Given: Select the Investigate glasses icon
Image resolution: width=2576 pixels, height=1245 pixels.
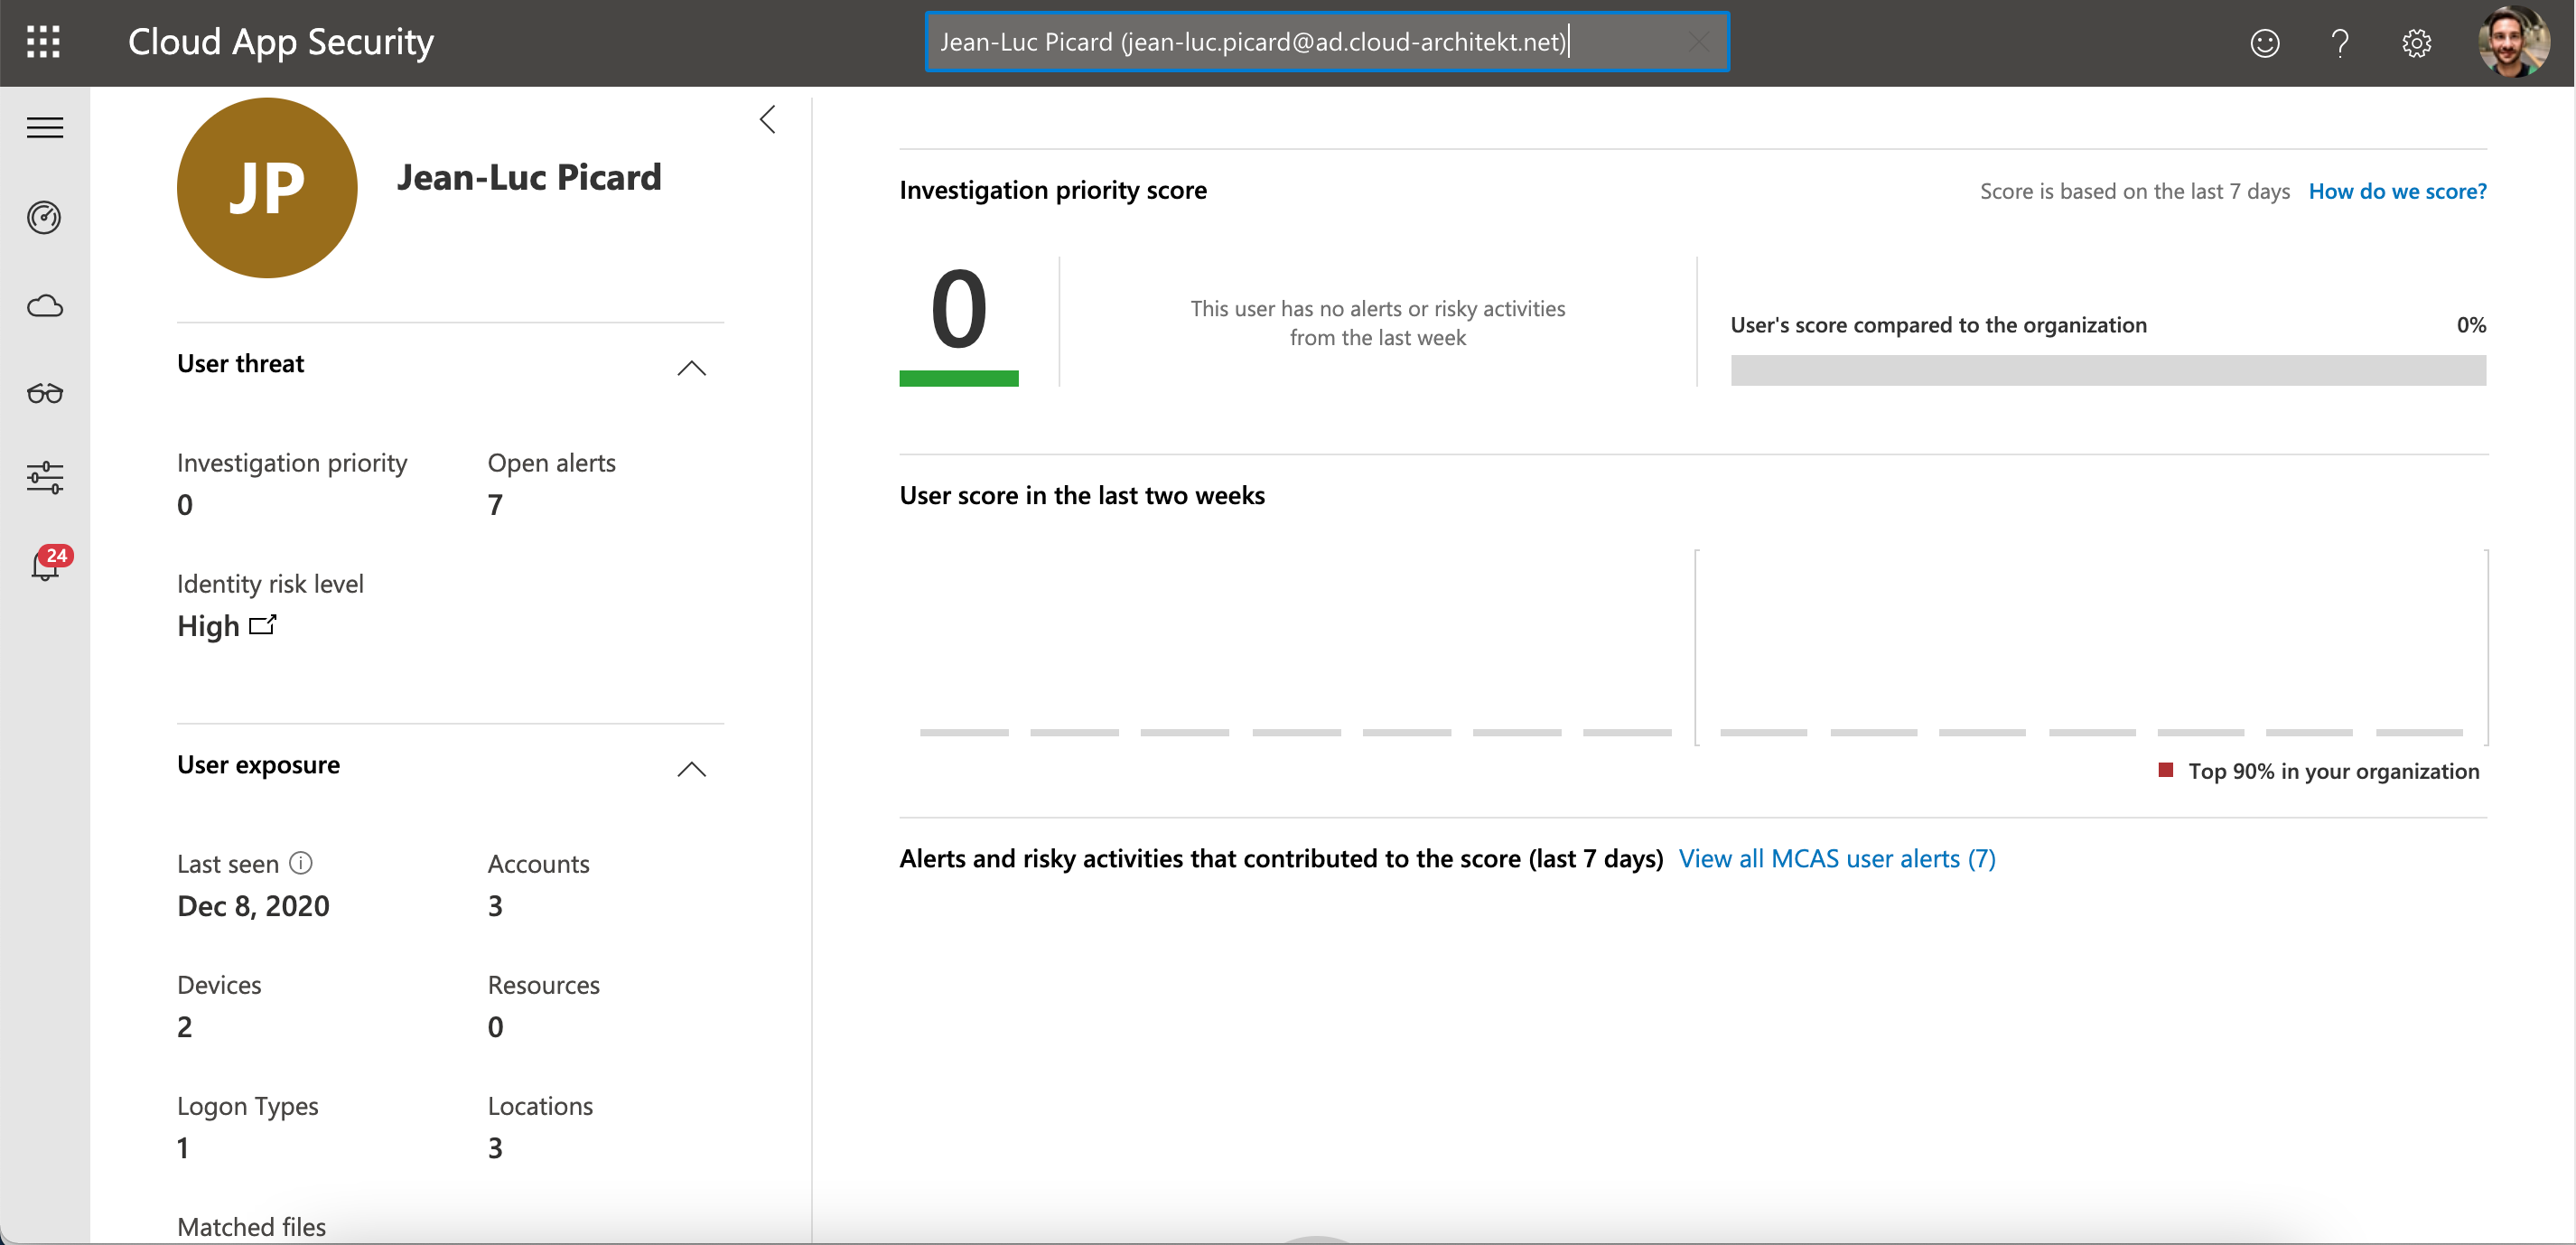Looking at the screenshot, I should (x=44, y=393).
